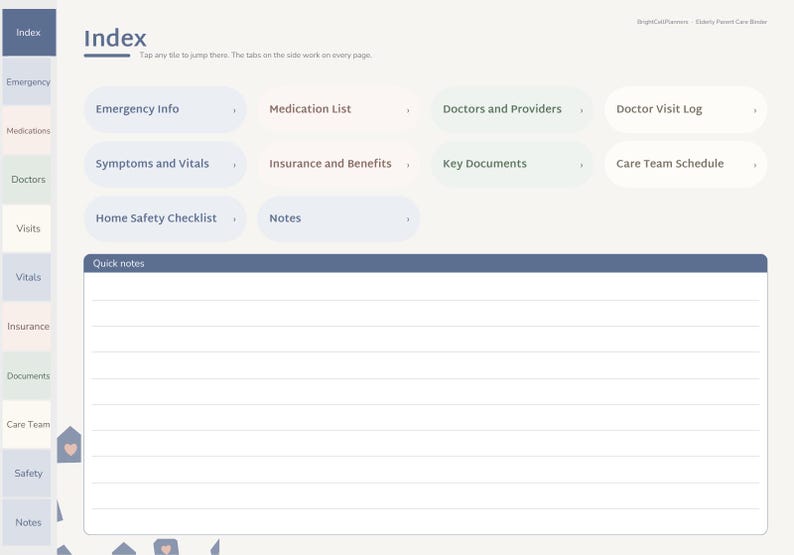Select the Doctors side tab
The image size is (794, 555).
tap(27, 179)
